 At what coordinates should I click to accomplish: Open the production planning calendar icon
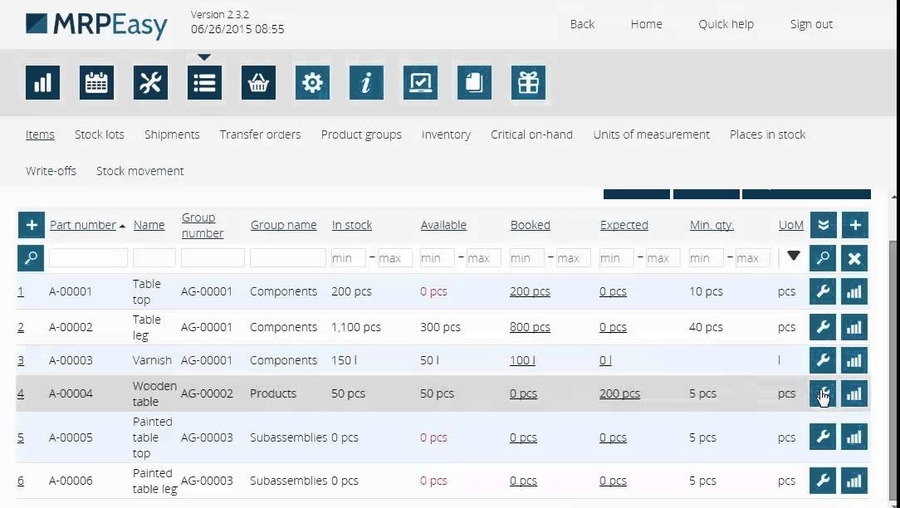(x=97, y=83)
